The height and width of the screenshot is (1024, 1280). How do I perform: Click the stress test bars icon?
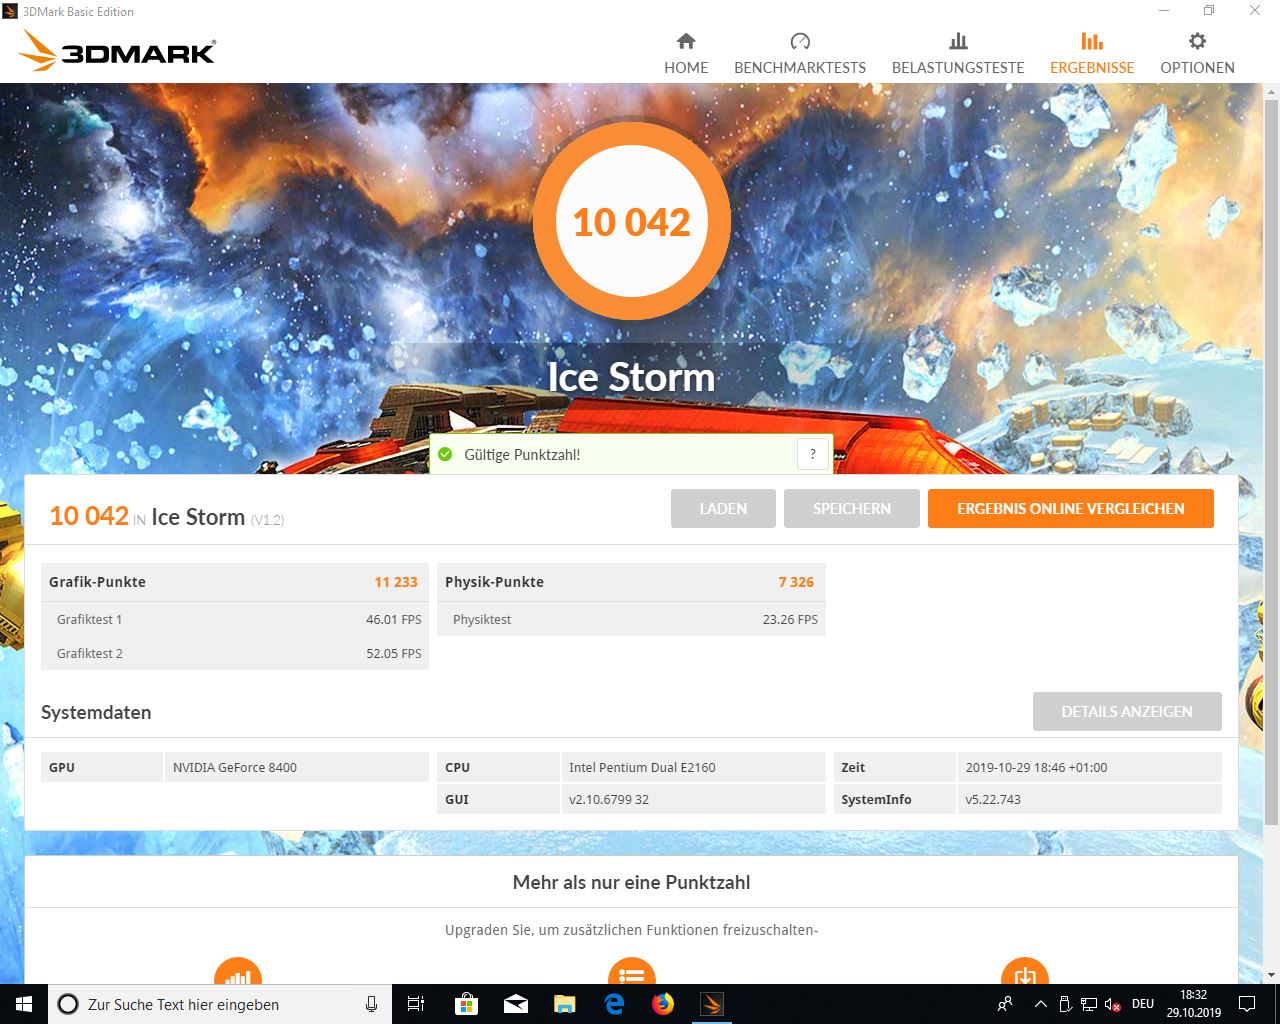point(958,41)
